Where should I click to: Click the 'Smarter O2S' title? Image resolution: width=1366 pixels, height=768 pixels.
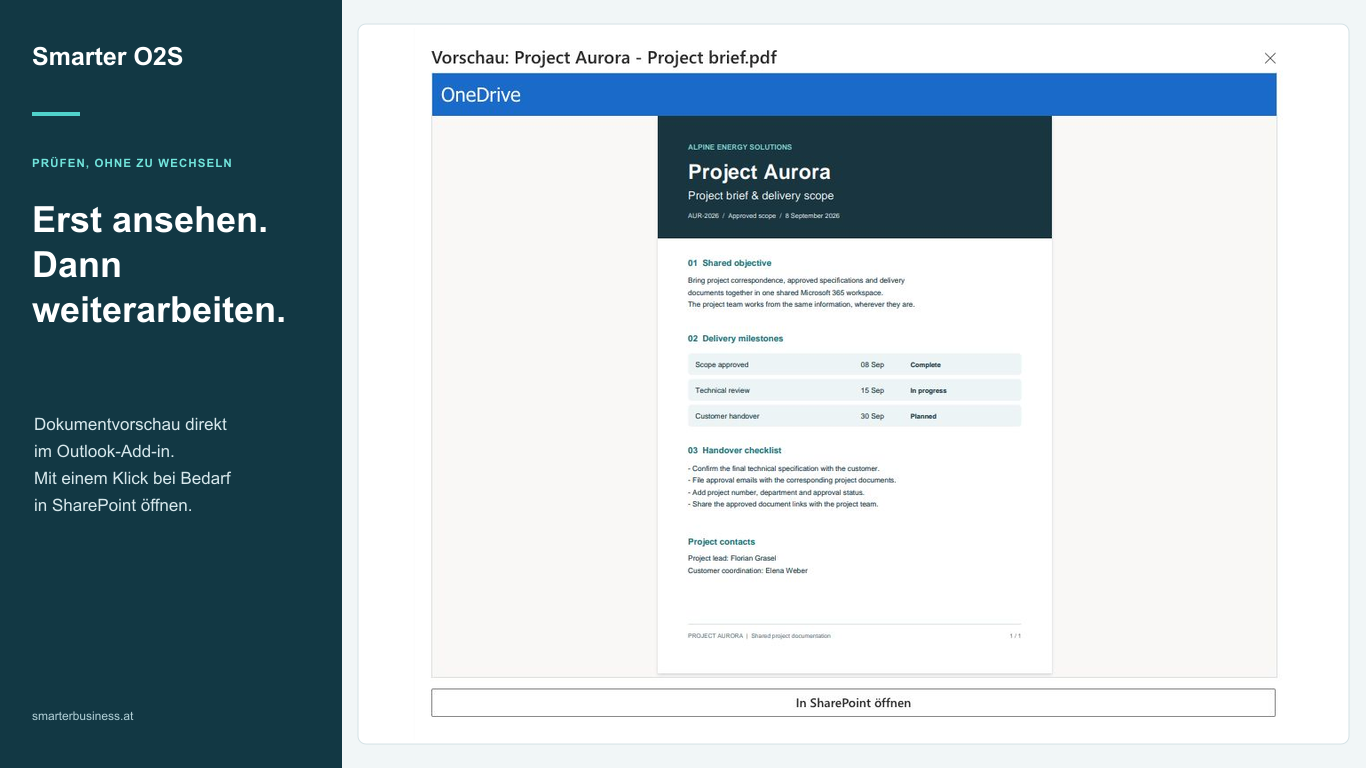click(x=107, y=57)
